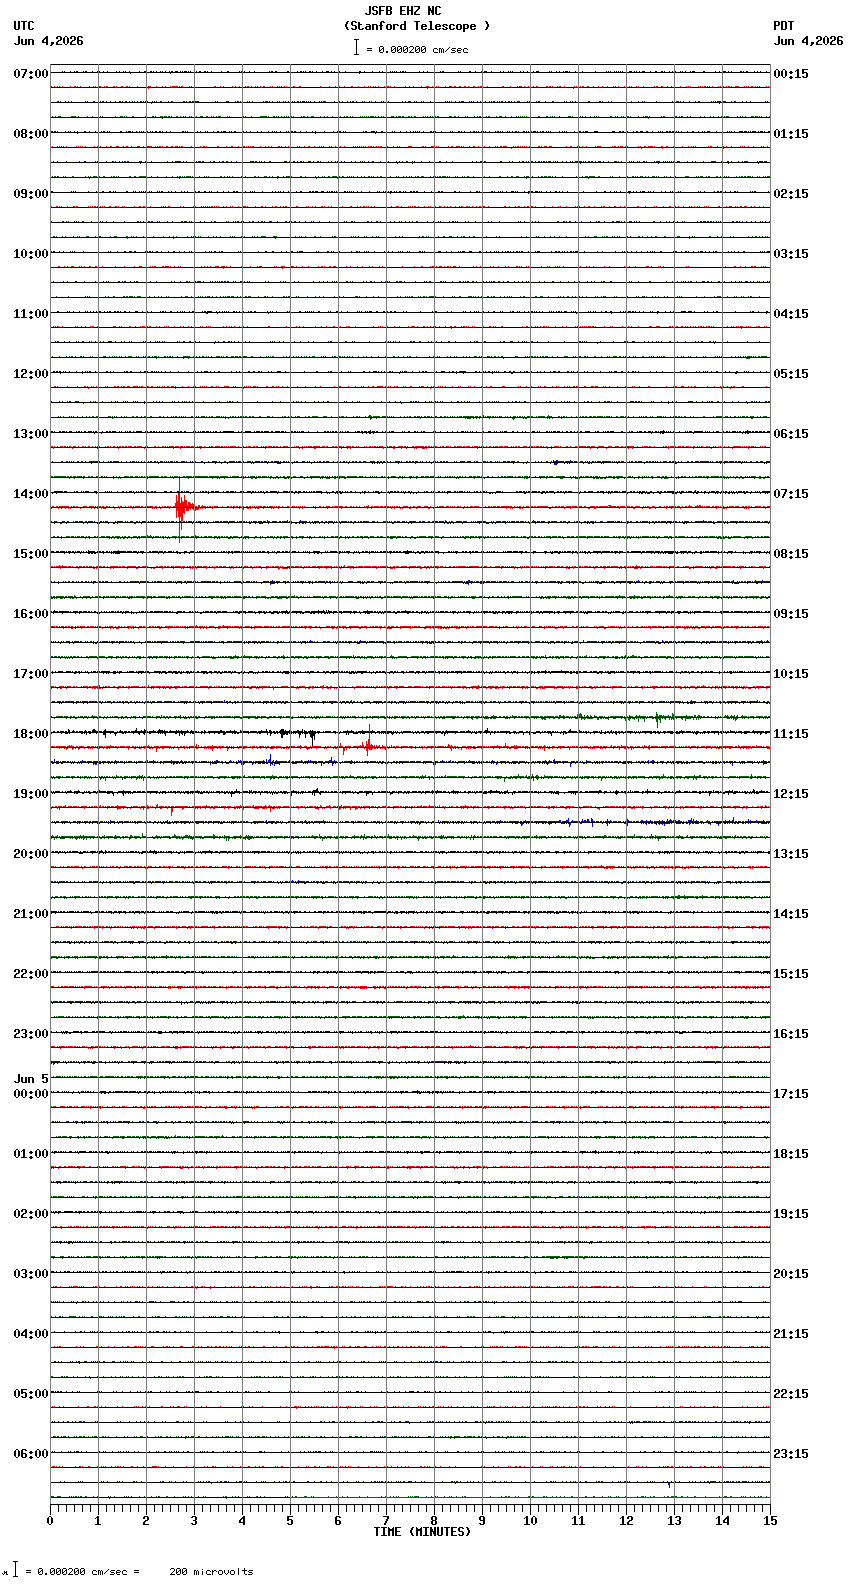Click the TIME (MINUTES) axis label

(422, 1532)
